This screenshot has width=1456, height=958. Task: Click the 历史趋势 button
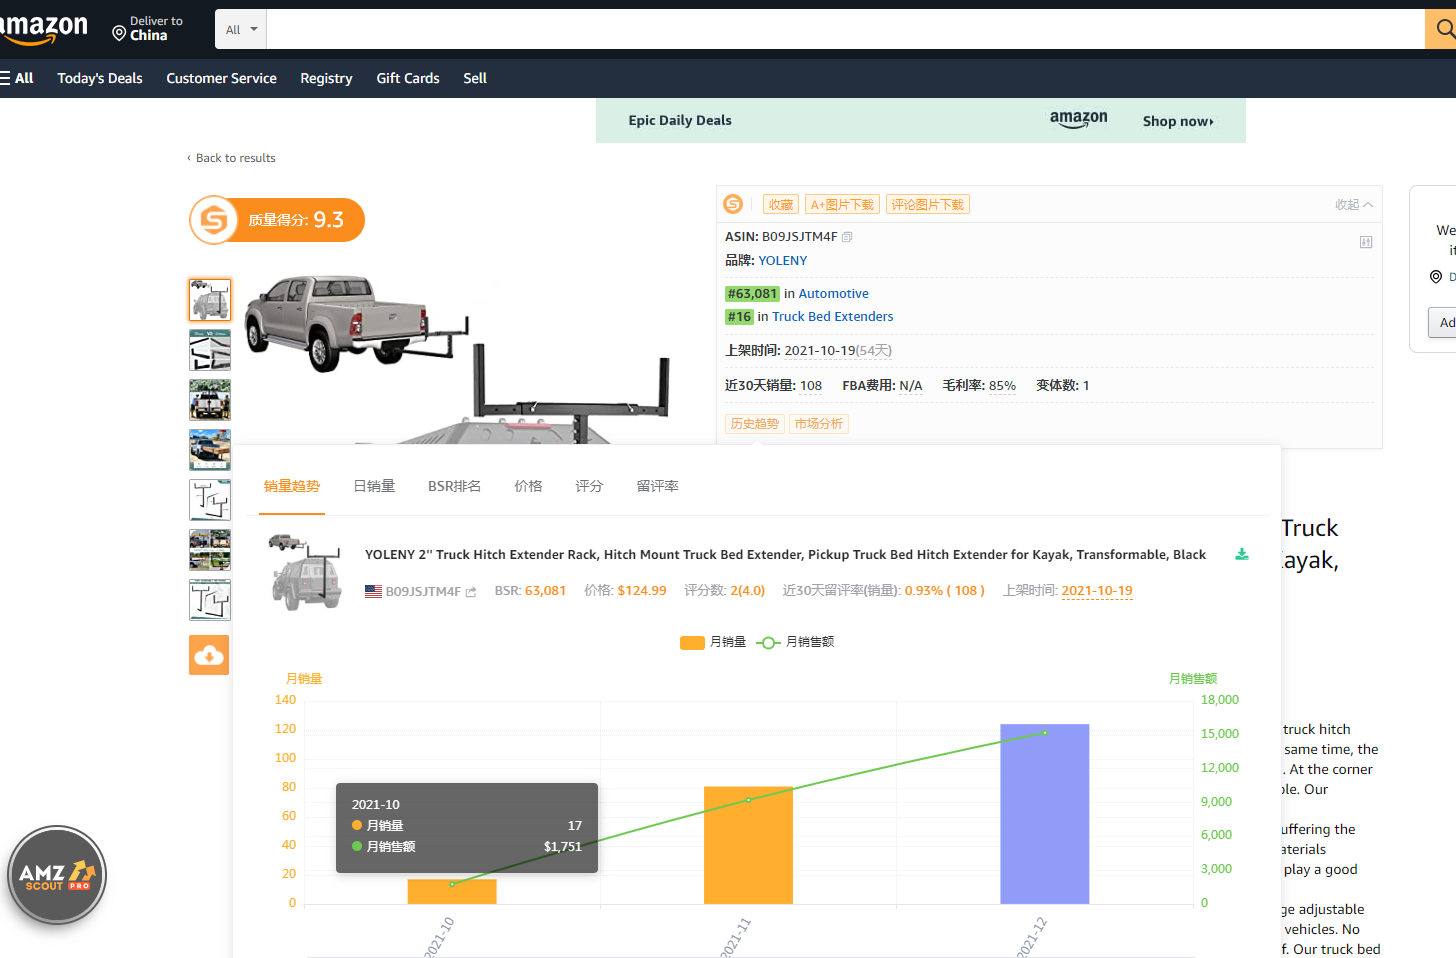tap(754, 424)
